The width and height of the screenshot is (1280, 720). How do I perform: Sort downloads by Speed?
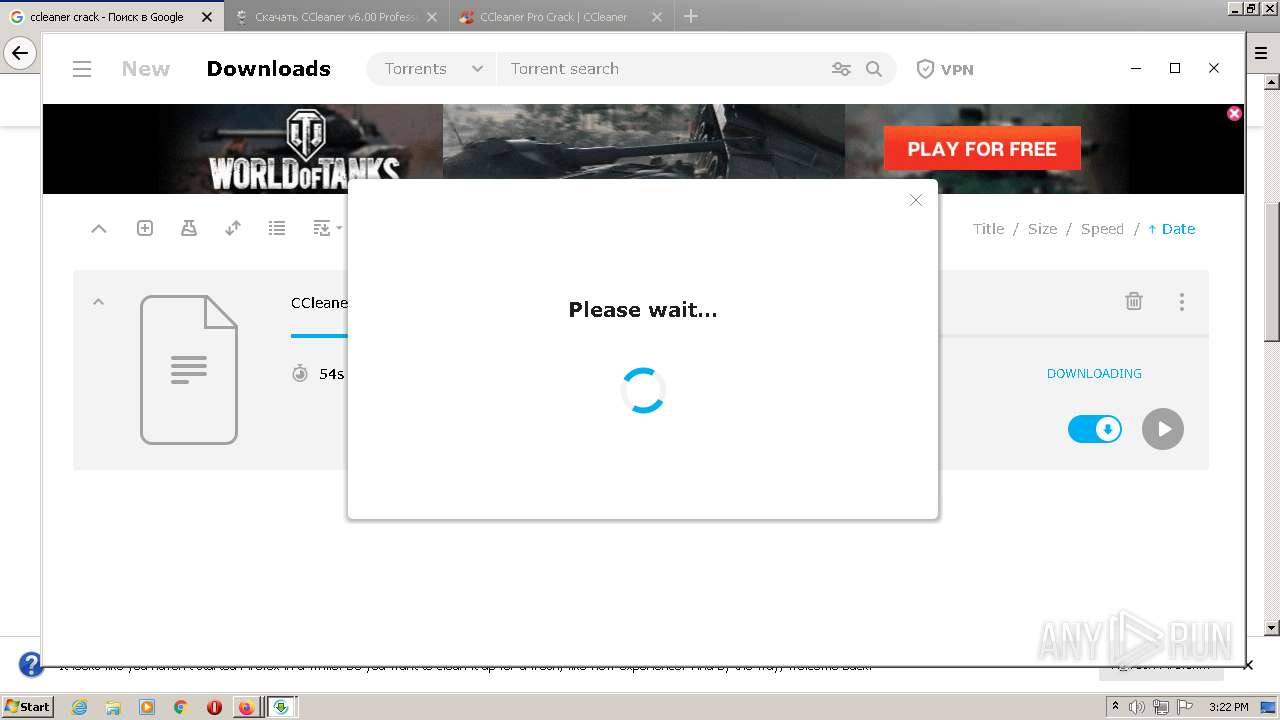[x=1102, y=229]
